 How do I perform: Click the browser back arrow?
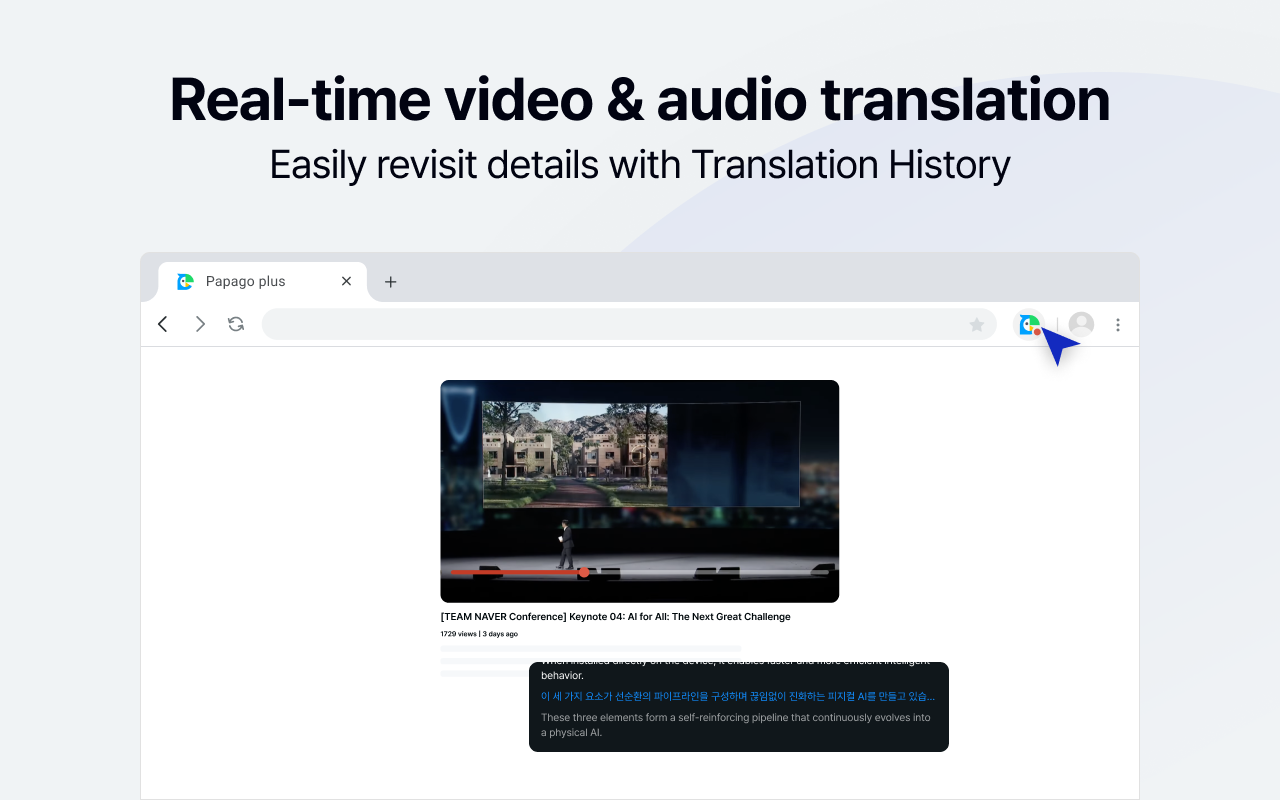[x=163, y=324]
